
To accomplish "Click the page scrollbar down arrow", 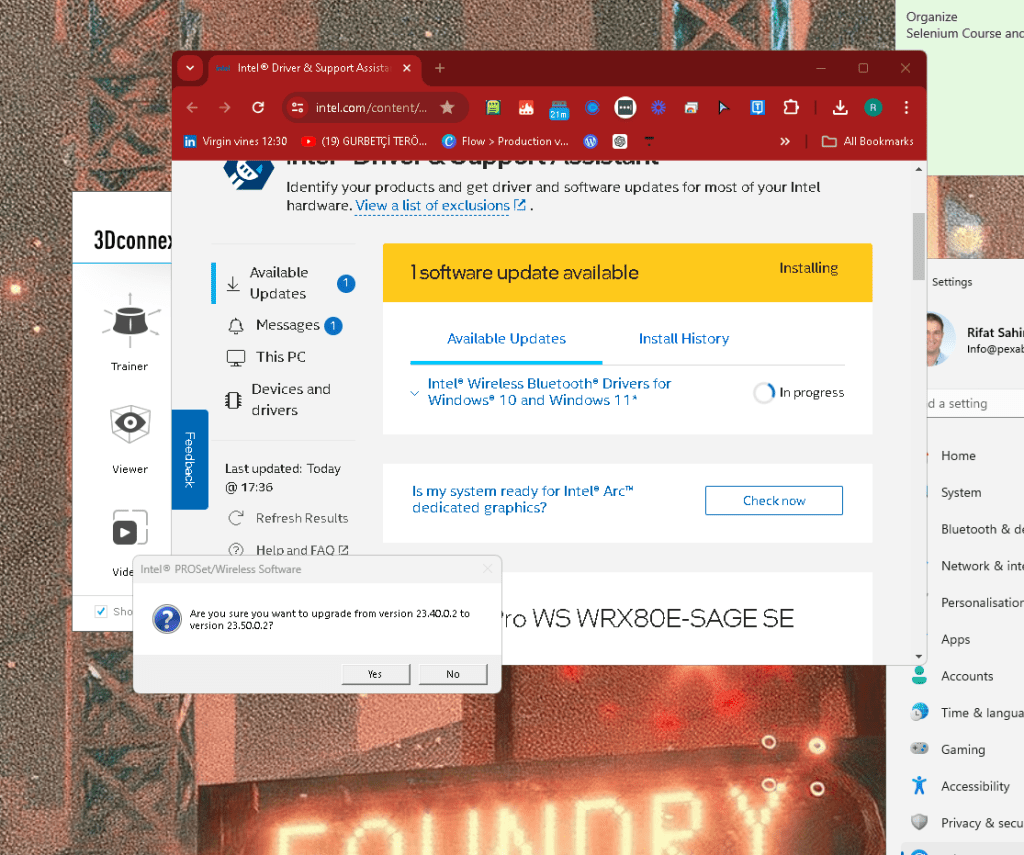I will 919,656.
